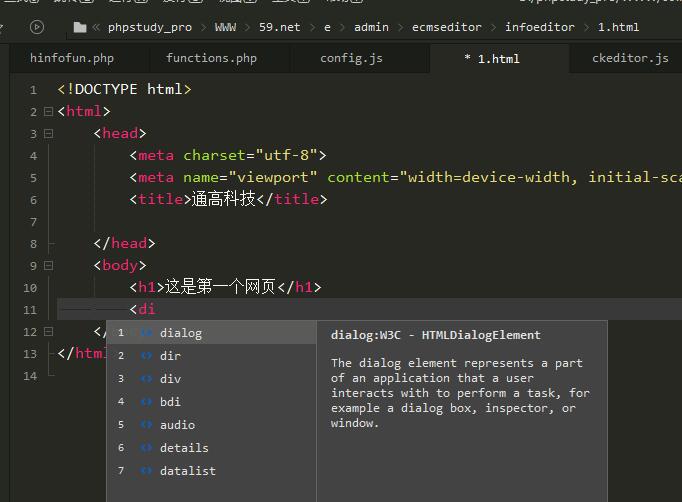Click line number 8 in the gutter
The height and width of the screenshot is (502, 682).
coord(33,244)
